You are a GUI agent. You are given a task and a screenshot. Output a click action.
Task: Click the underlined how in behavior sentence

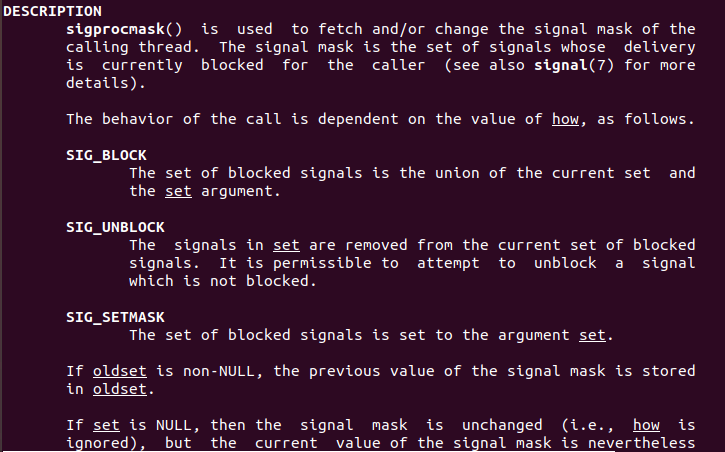point(565,120)
